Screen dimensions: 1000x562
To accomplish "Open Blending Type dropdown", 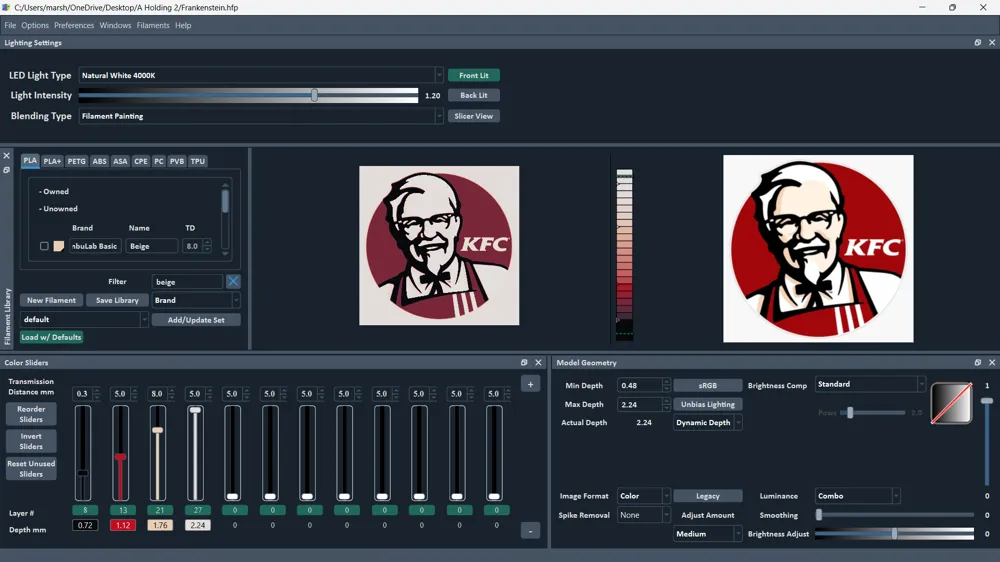I will pos(261,116).
